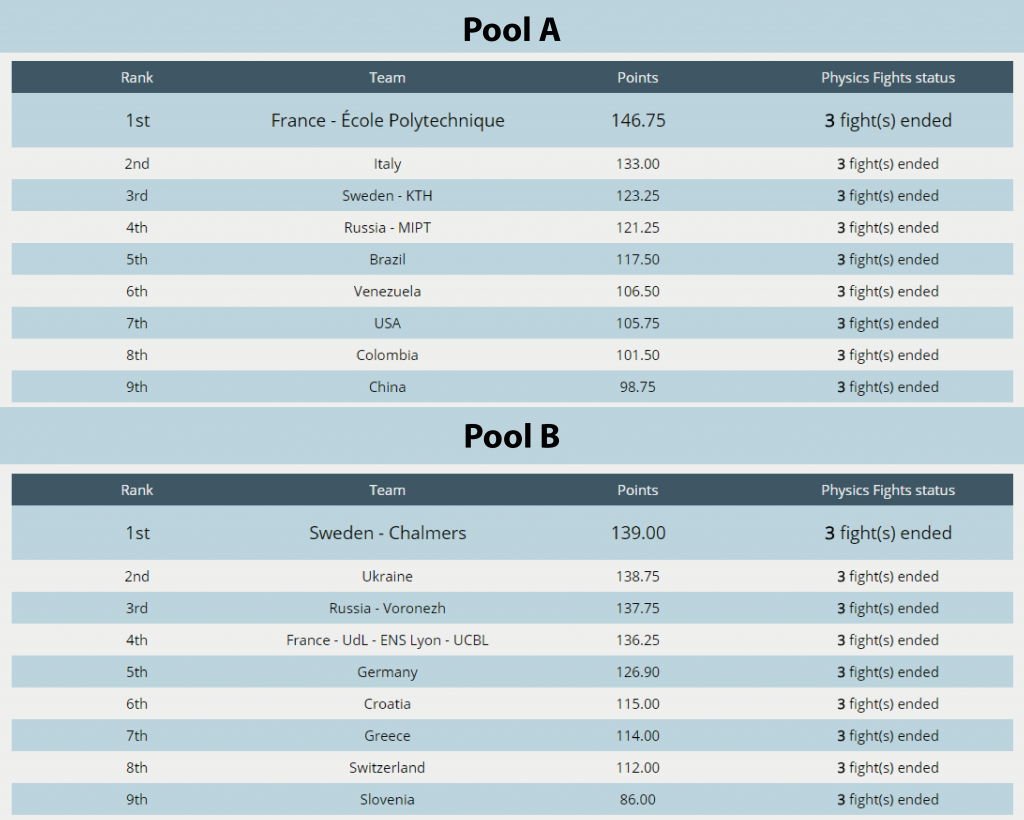
Task: Select the Italy team row
Action: pyautogui.click(x=512, y=163)
